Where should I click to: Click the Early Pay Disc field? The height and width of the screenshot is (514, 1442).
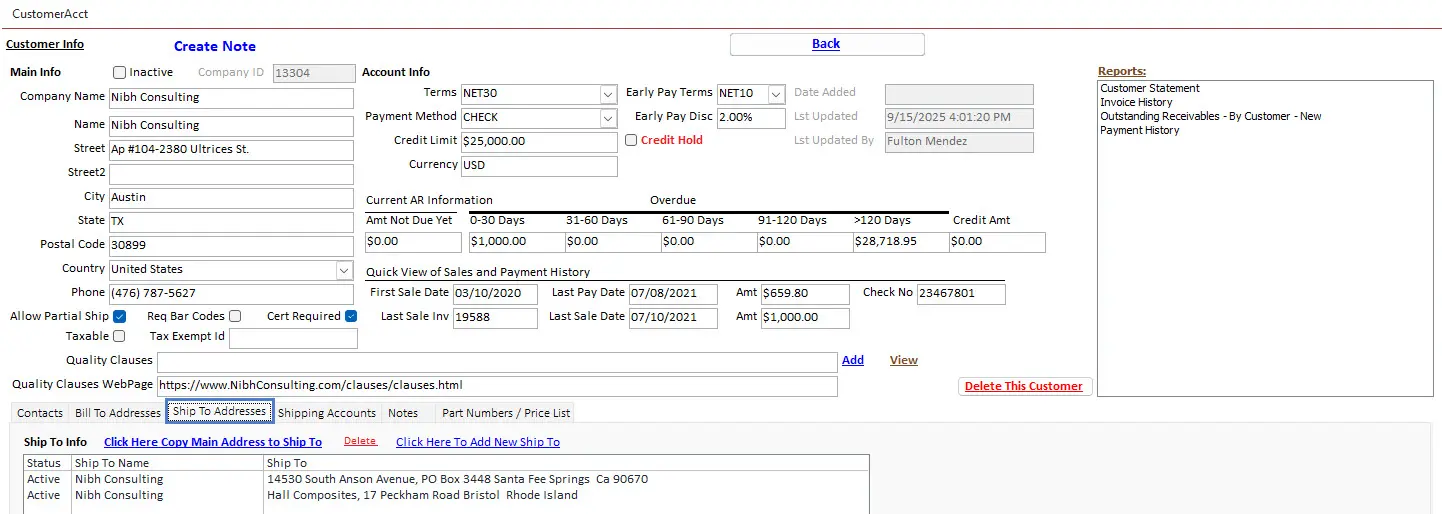point(751,118)
